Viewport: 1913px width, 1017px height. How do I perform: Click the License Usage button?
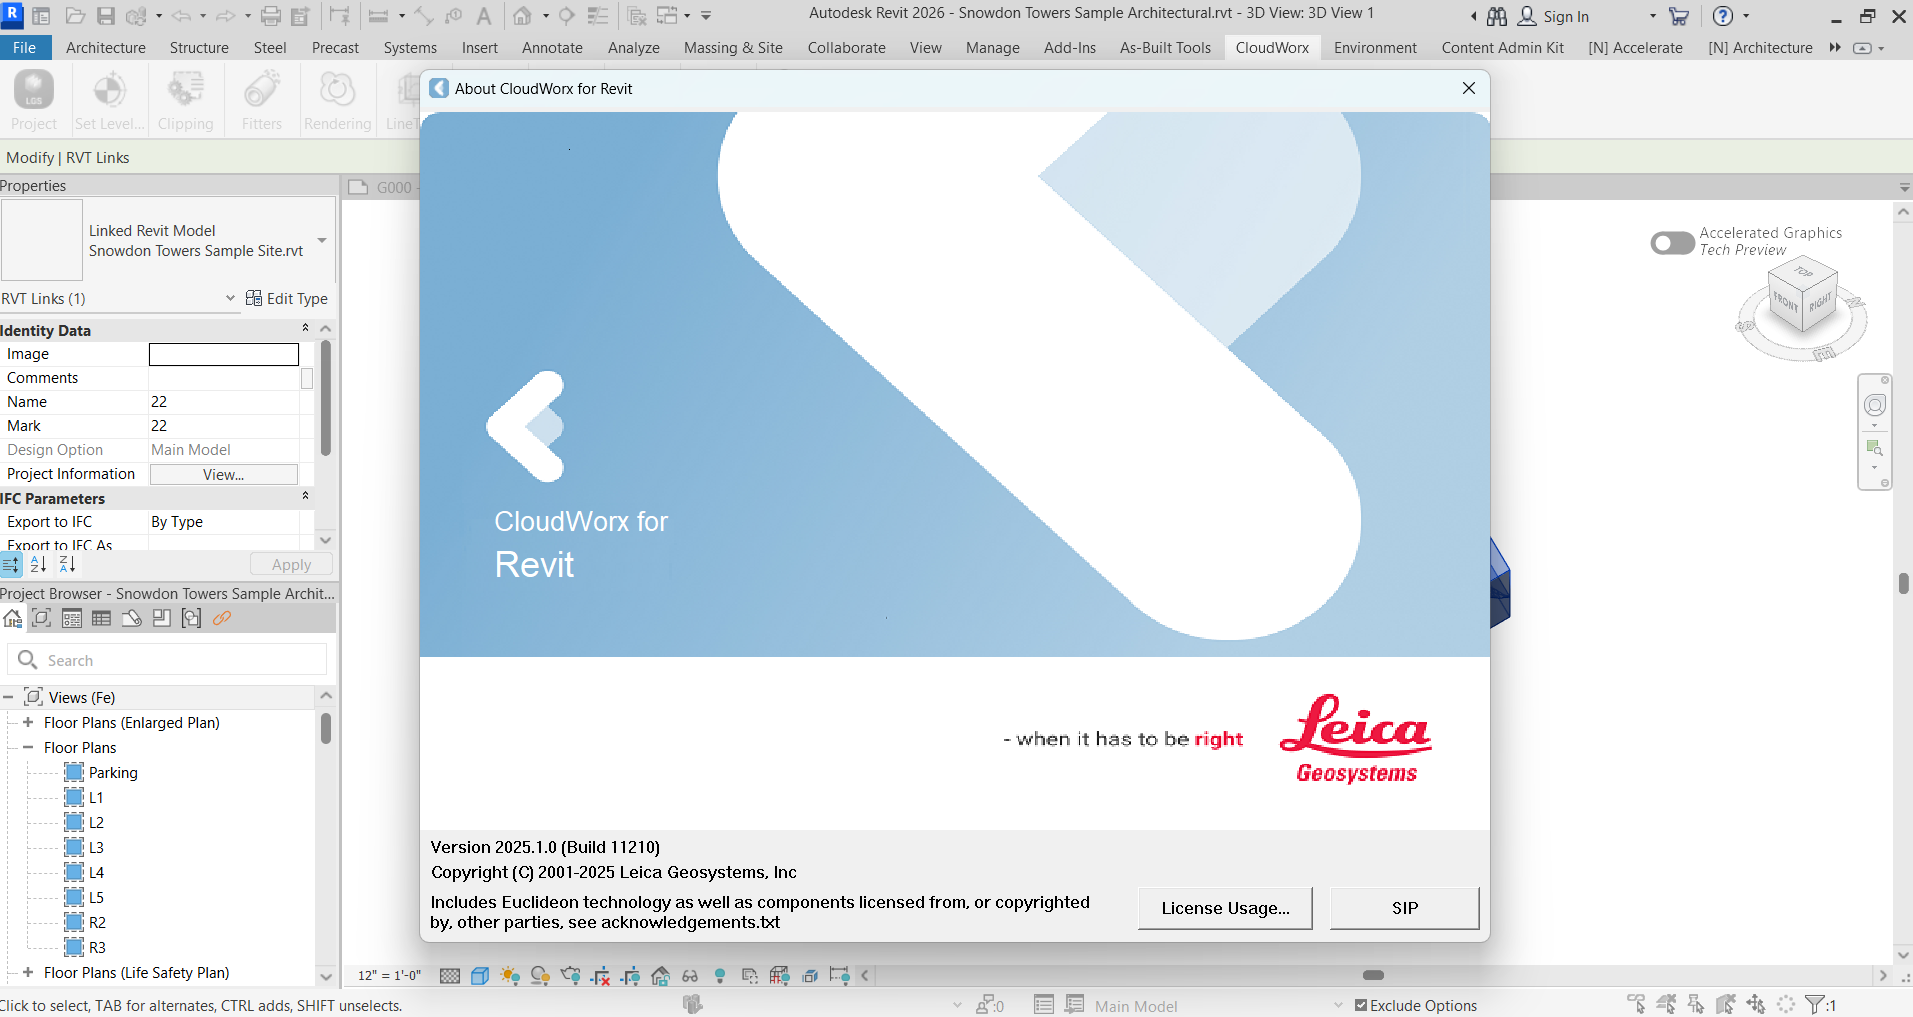(x=1224, y=908)
